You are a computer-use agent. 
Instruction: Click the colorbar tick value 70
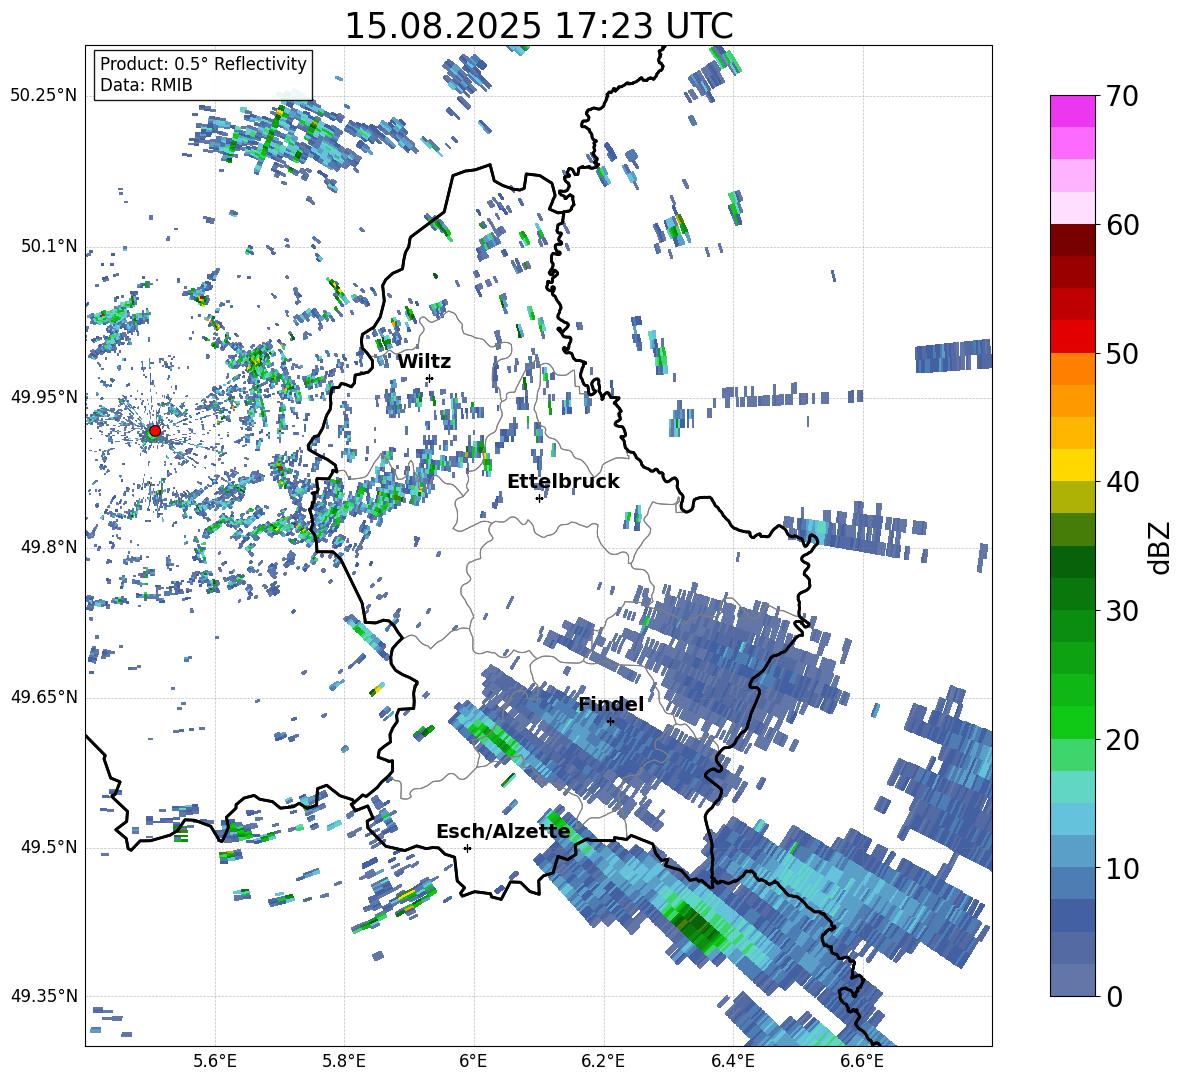[1122, 96]
